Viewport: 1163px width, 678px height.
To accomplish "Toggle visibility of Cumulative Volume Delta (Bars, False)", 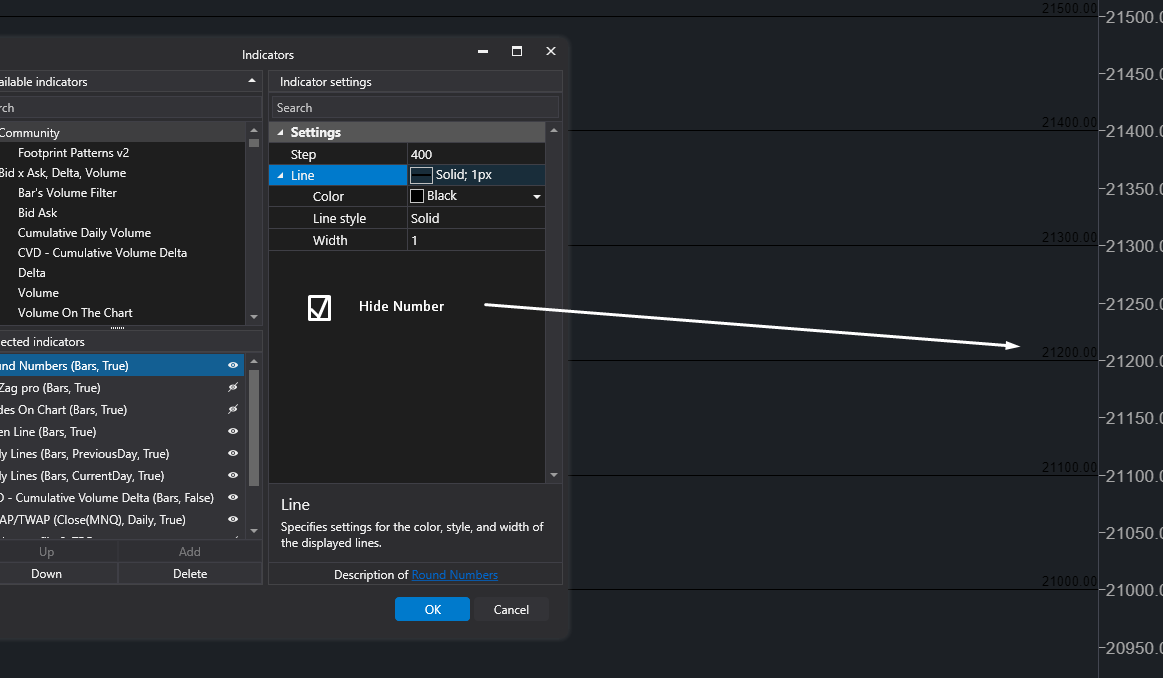I will (x=233, y=498).
